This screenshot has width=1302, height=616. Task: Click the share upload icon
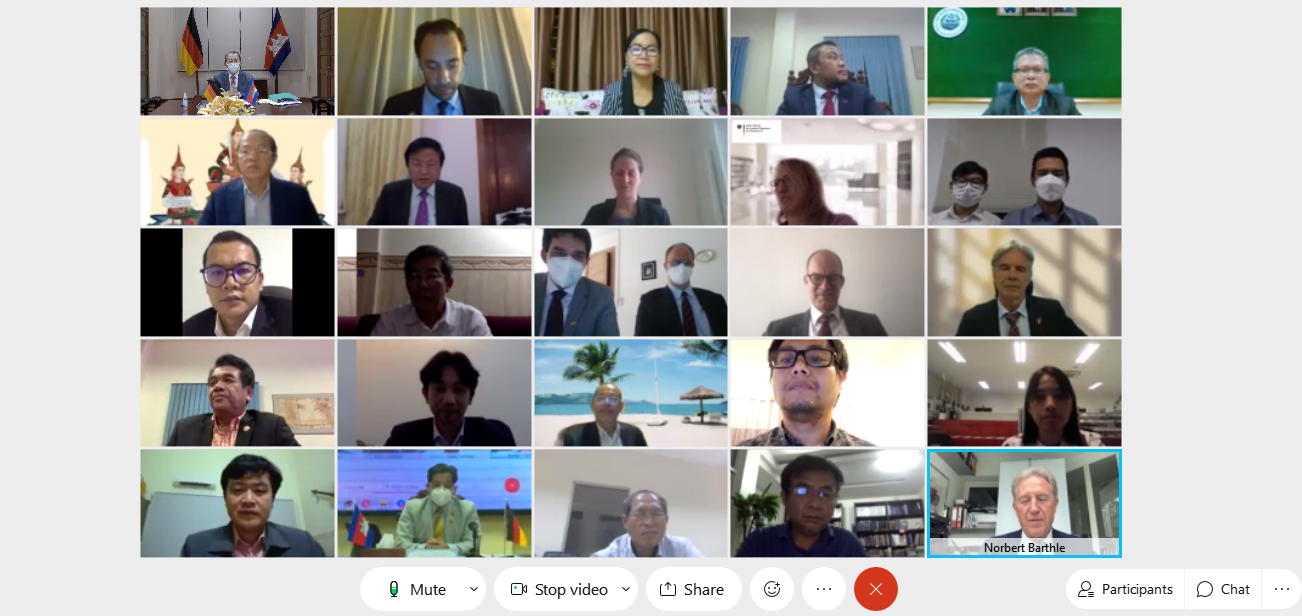click(668, 589)
